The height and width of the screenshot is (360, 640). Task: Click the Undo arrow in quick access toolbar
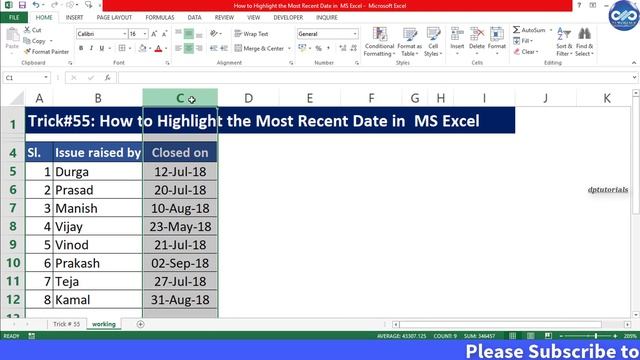tap(36, 5)
